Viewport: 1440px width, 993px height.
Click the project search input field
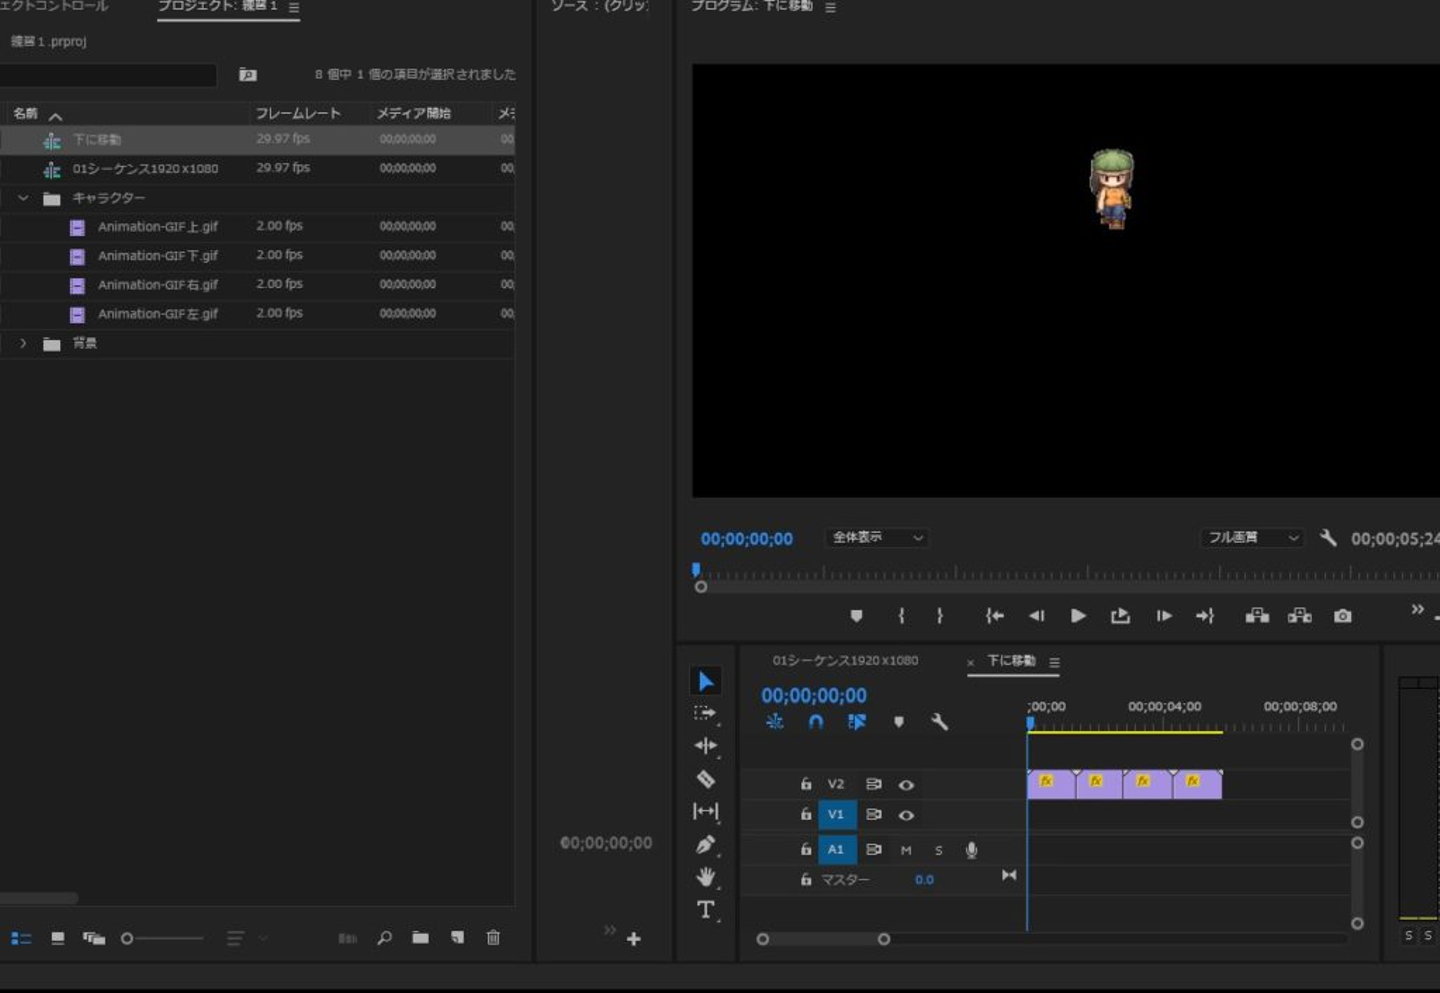[x=108, y=75]
